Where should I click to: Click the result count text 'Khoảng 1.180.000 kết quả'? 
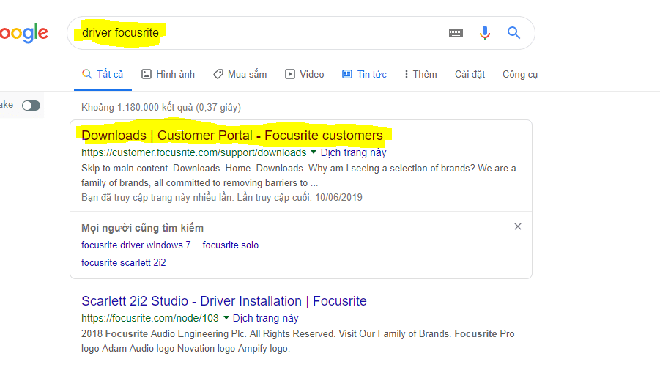click(137, 107)
